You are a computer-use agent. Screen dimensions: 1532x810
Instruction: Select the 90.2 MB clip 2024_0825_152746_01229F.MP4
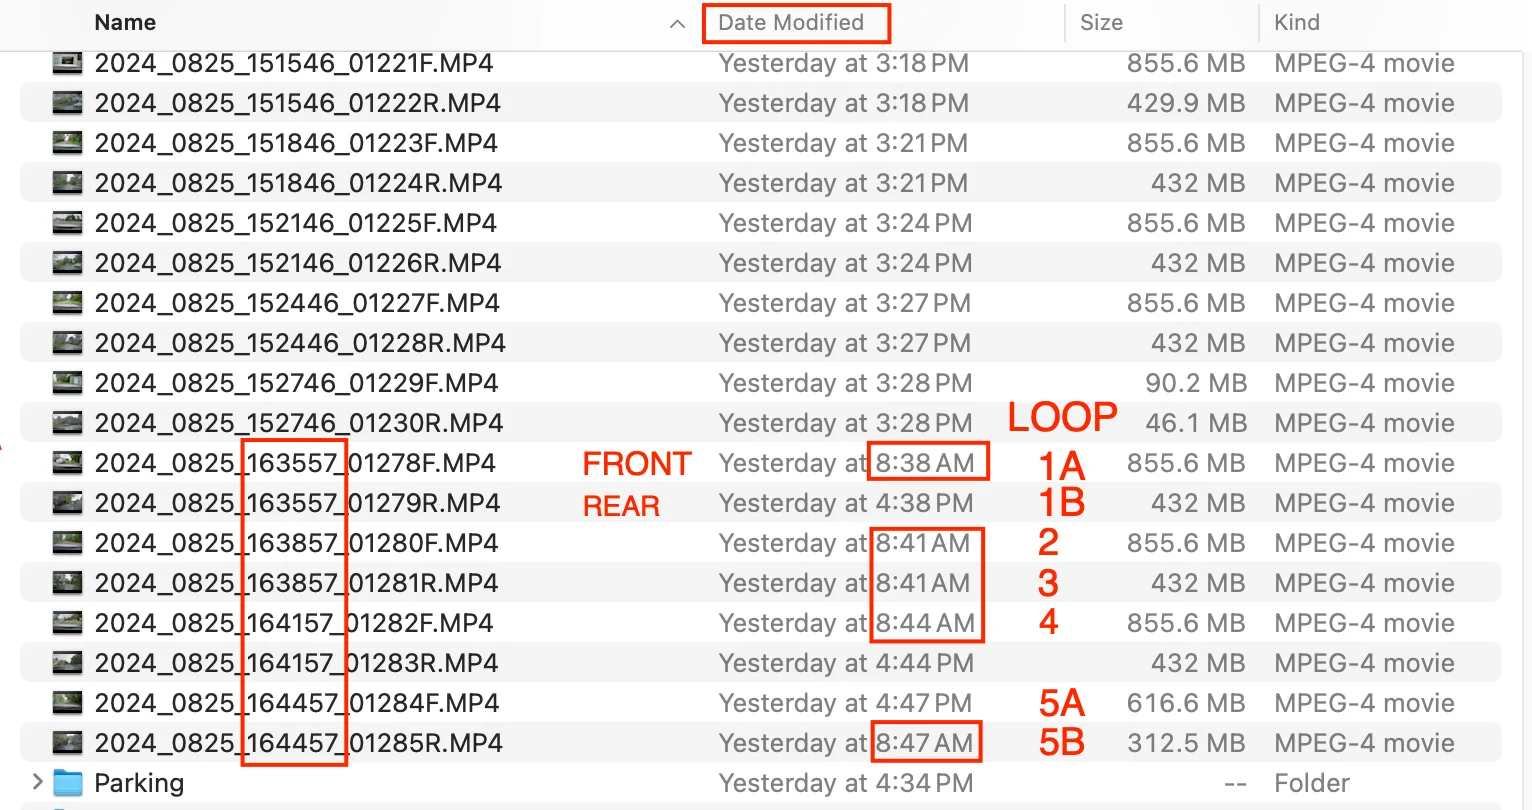click(x=295, y=383)
